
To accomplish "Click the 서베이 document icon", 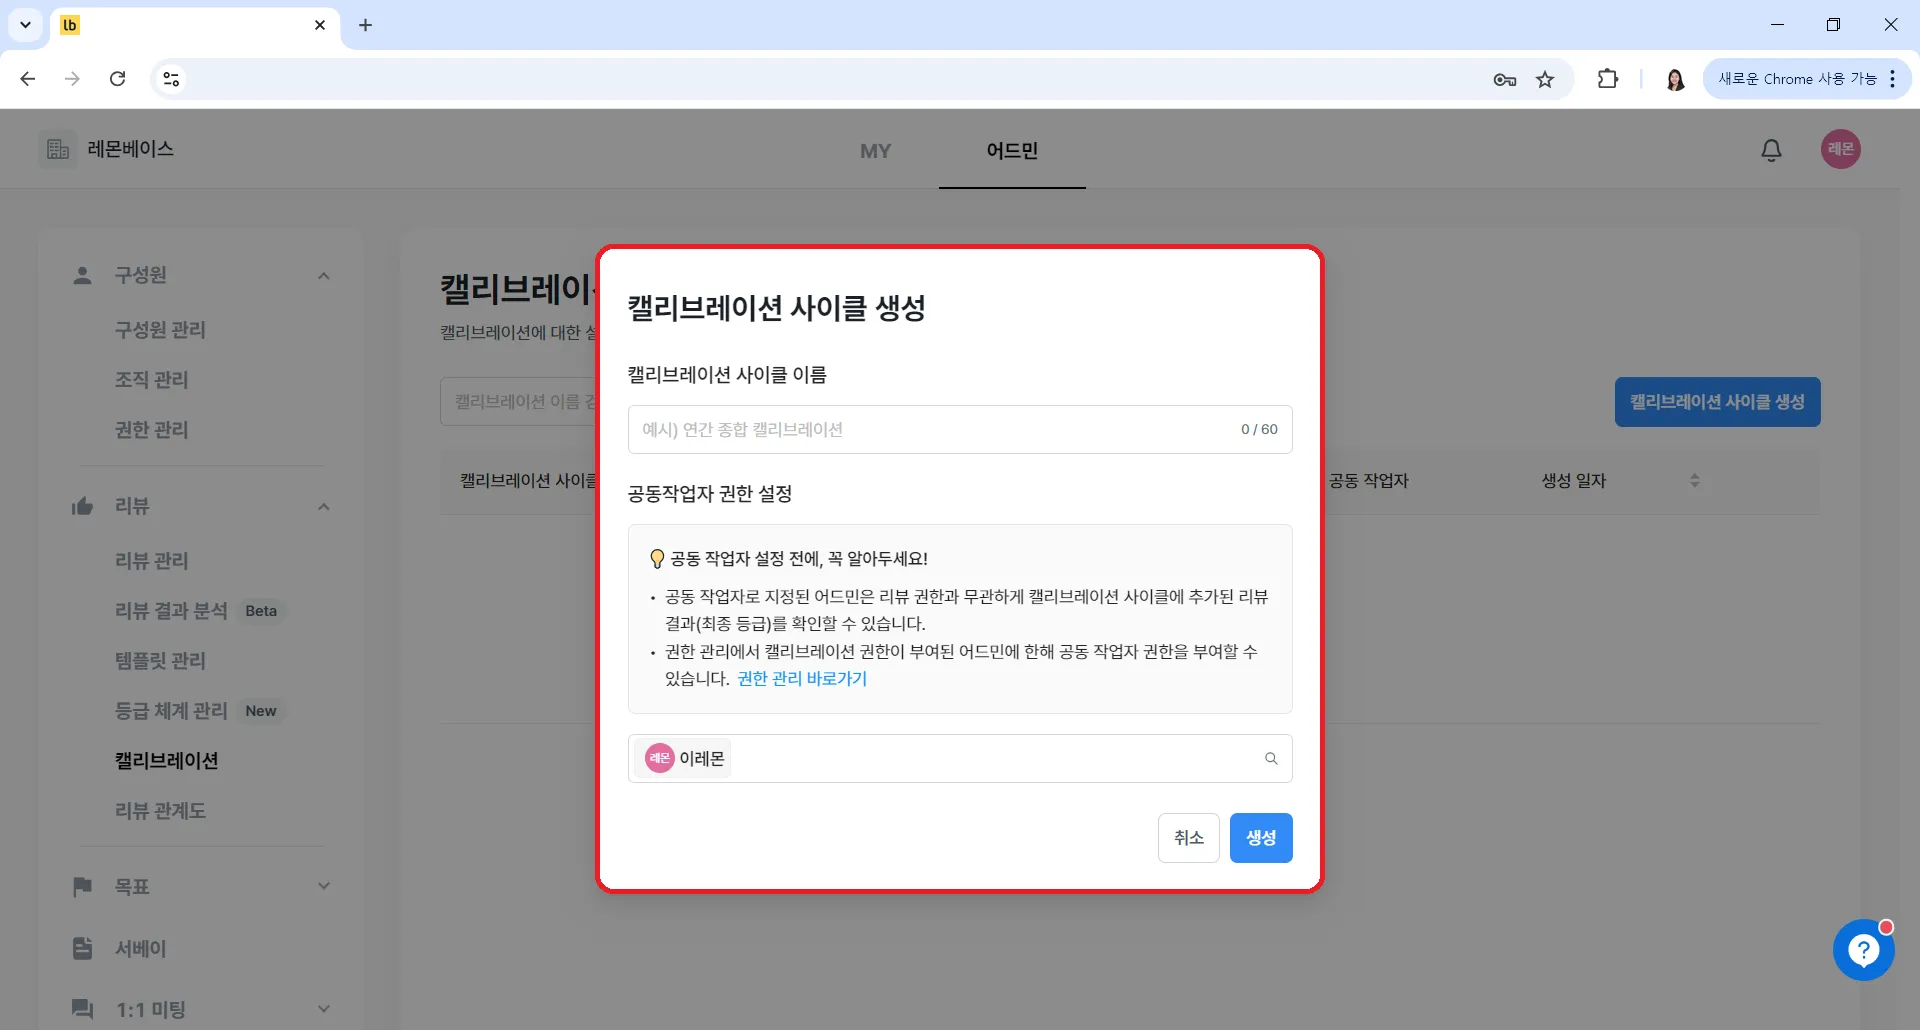I will (x=83, y=948).
